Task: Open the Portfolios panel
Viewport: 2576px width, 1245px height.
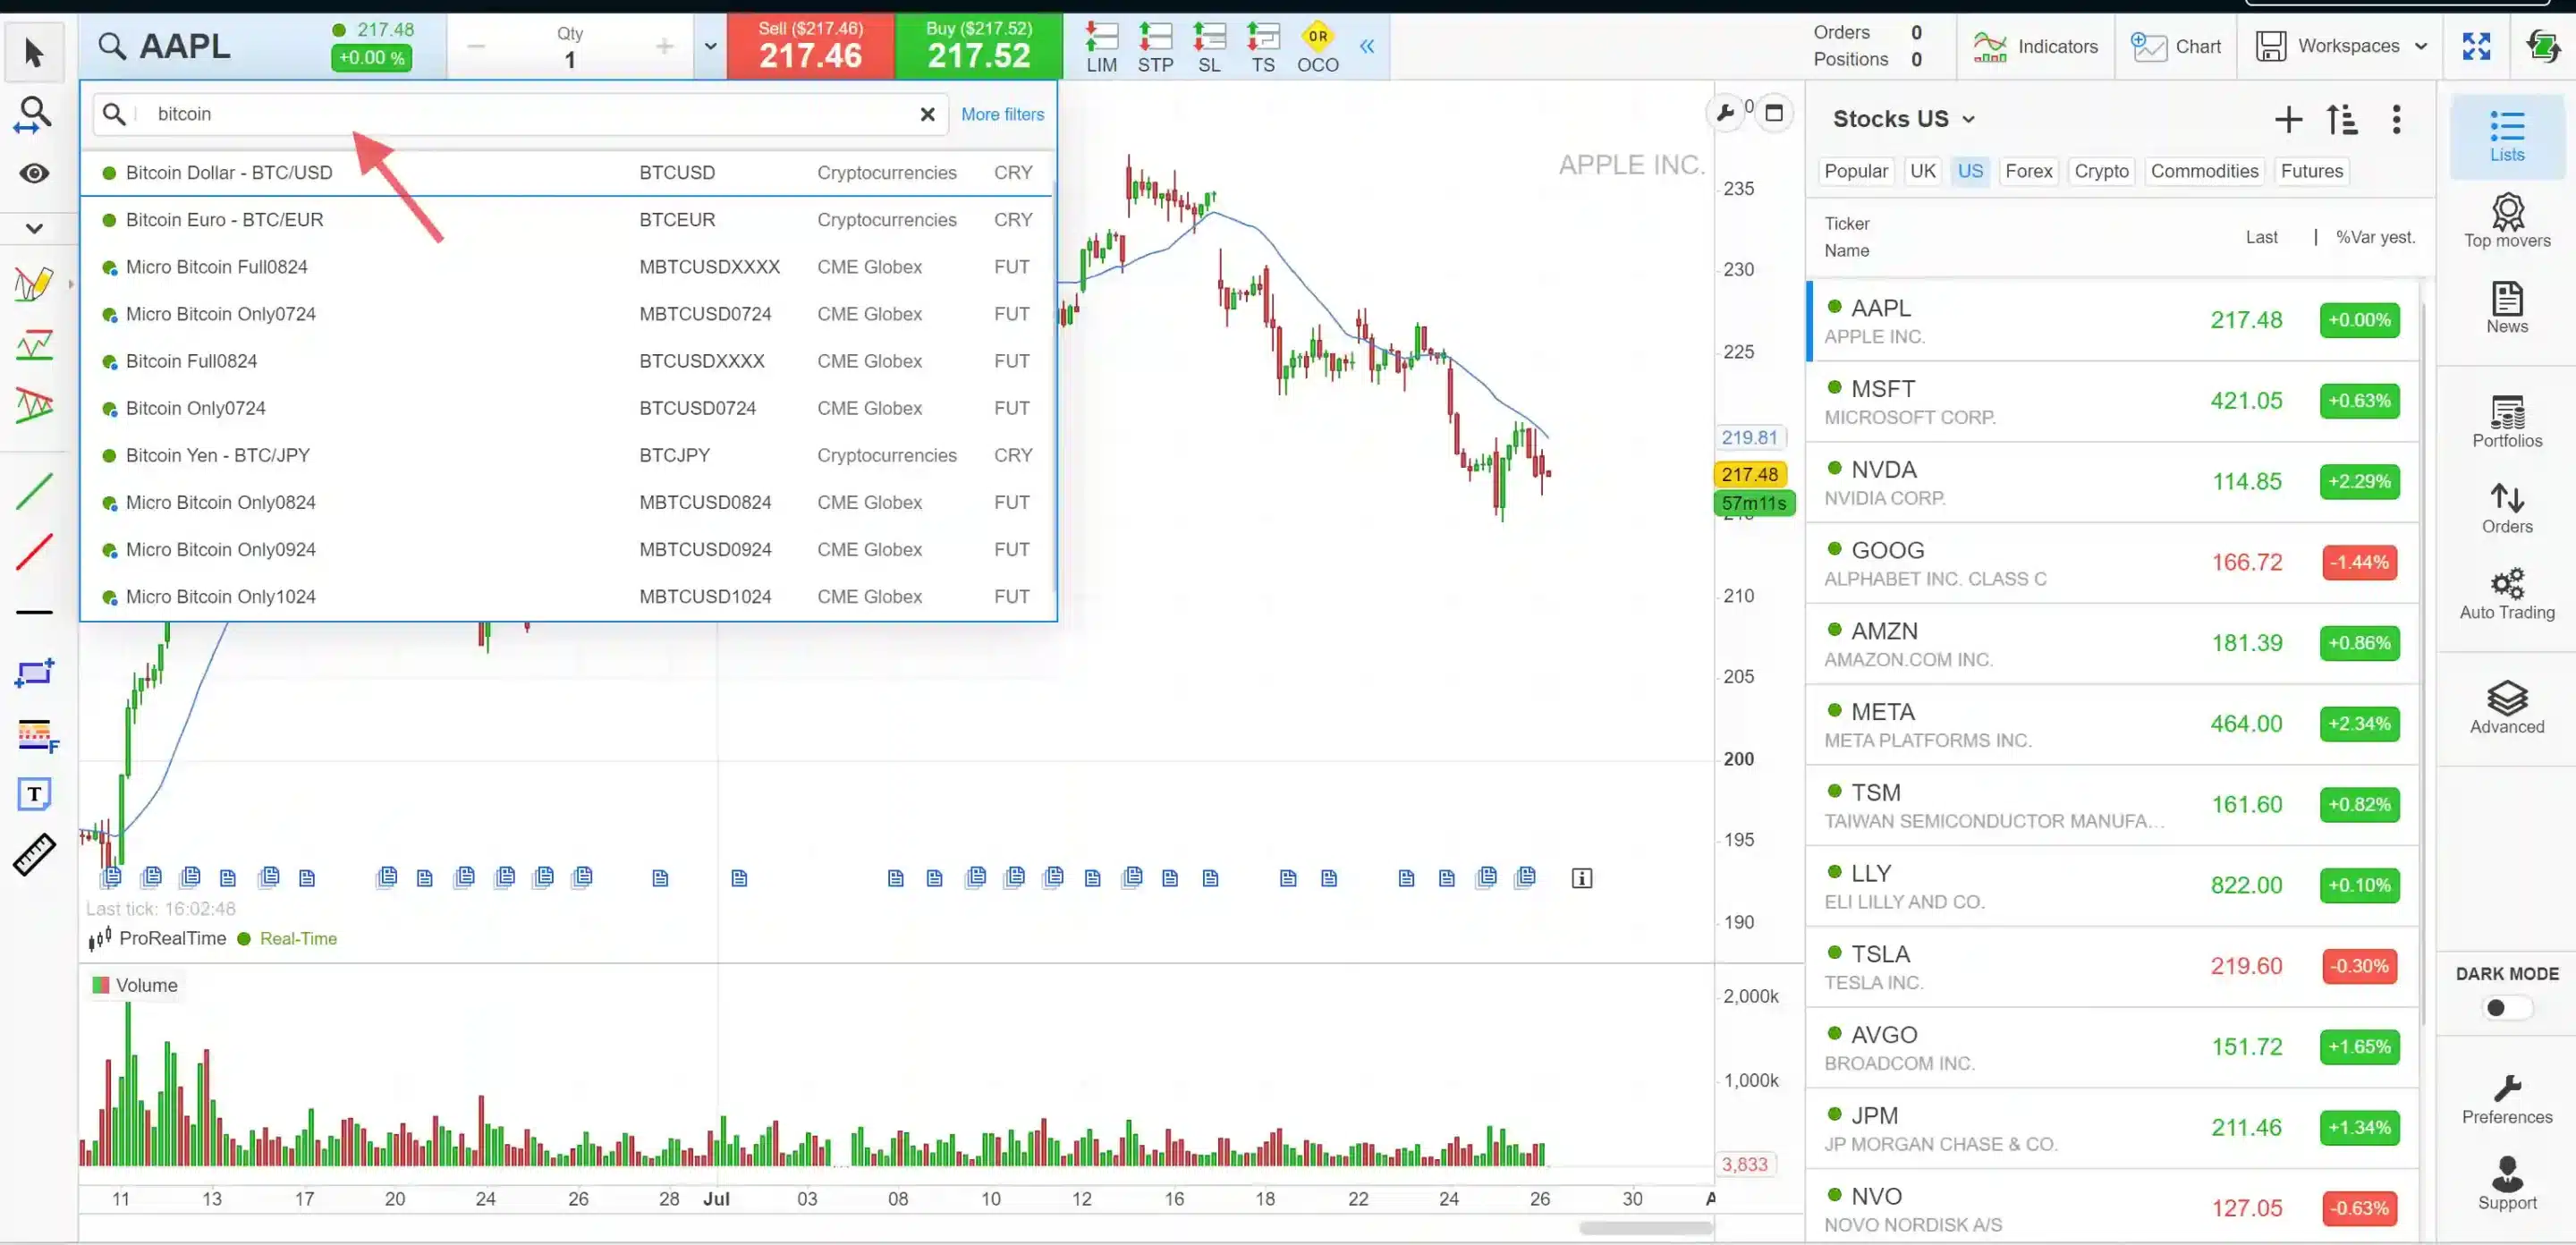Action: [x=2506, y=421]
